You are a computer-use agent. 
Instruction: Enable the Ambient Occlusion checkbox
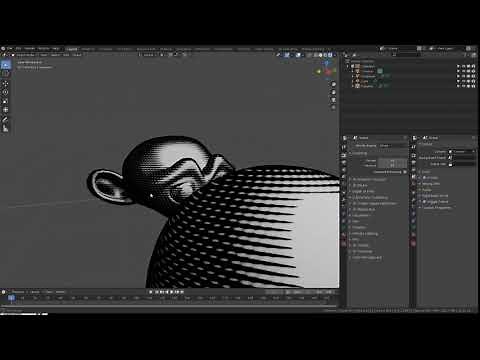pos(355,180)
